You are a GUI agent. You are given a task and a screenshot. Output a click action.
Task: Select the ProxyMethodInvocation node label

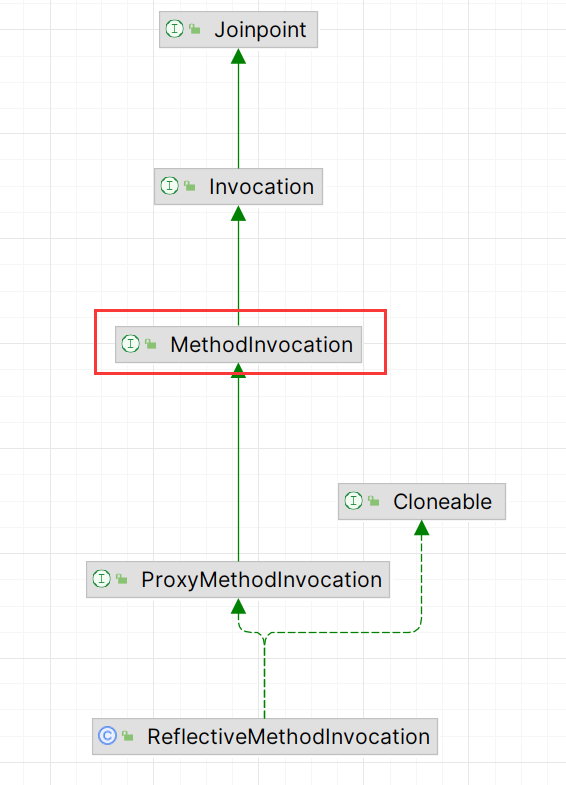(262, 580)
